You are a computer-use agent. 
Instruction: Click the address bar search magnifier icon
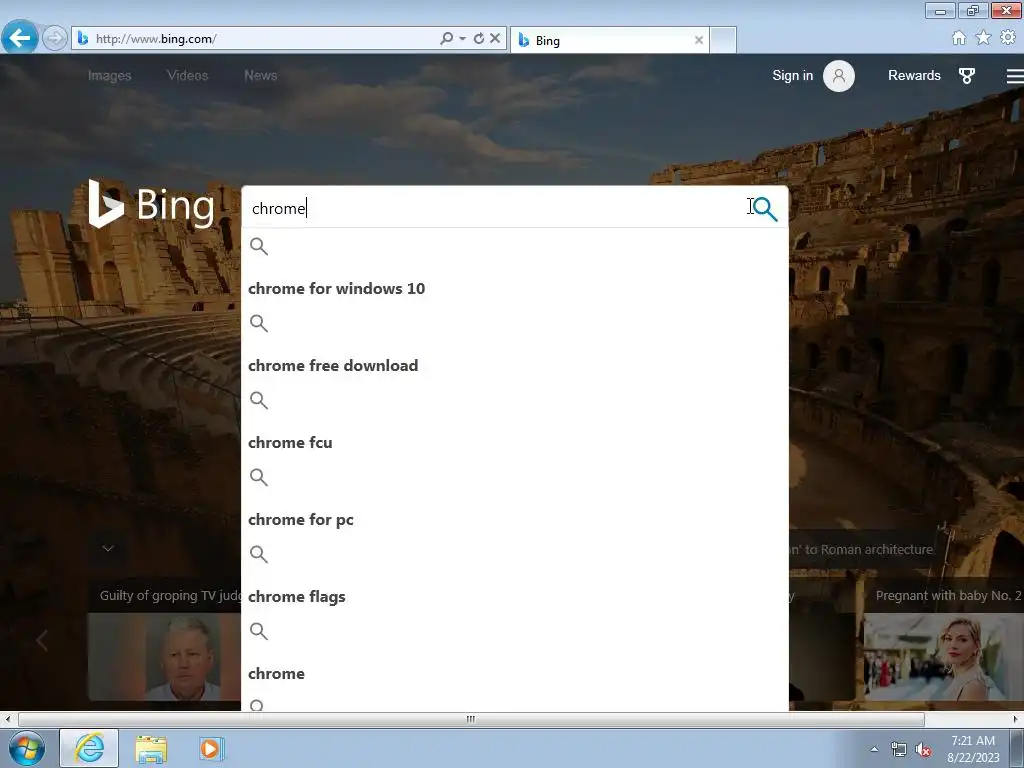[x=447, y=39]
